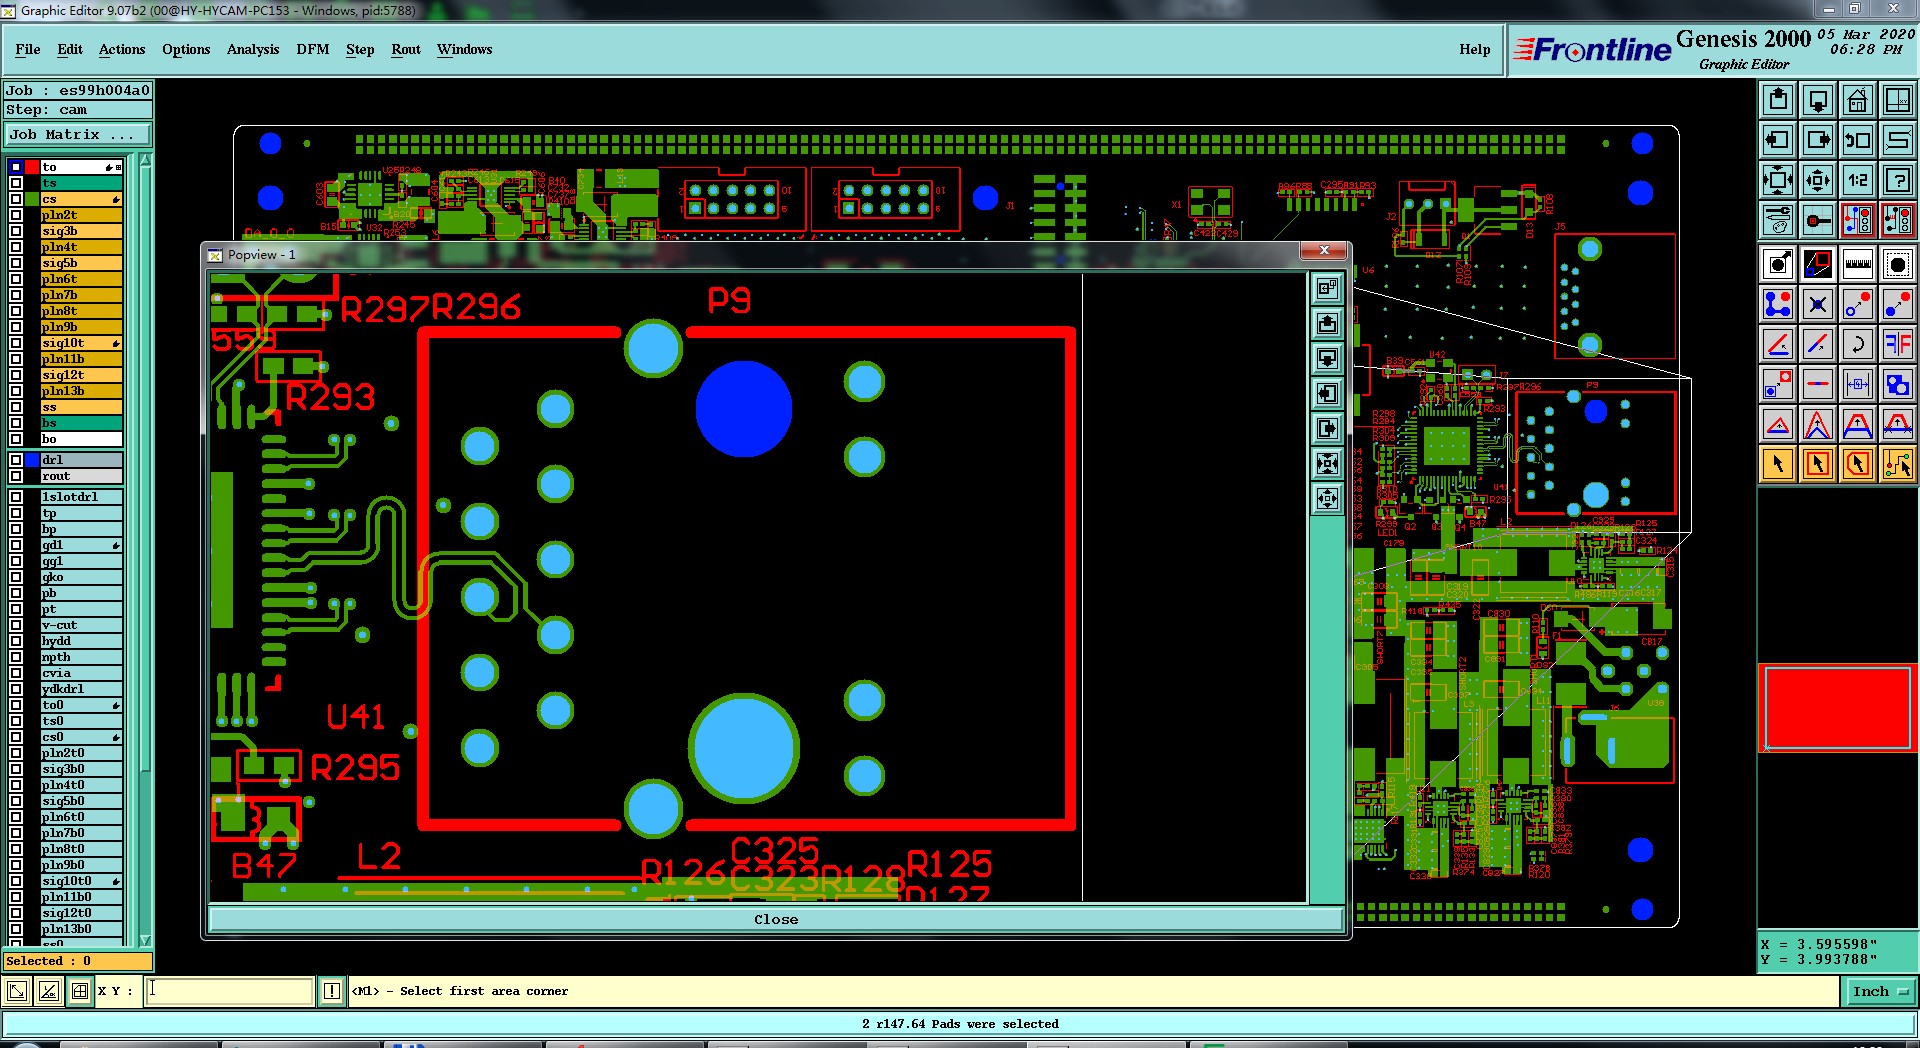Open the Rout menu
Image resolution: width=1920 pixels, height=1048 pixels.
tap(406, 49)
